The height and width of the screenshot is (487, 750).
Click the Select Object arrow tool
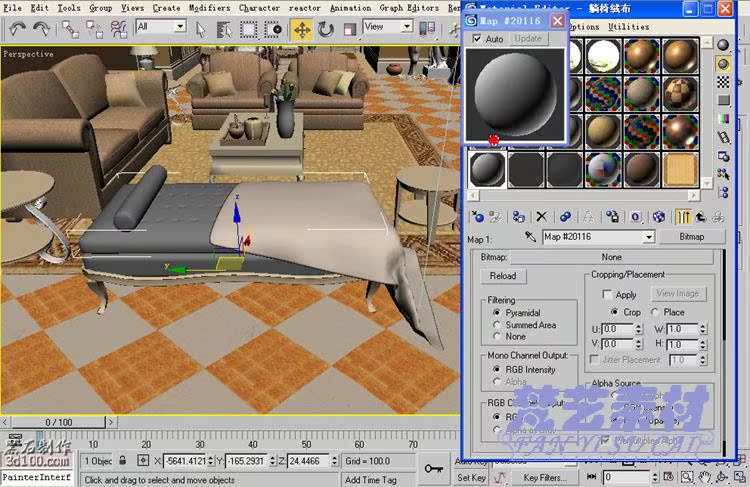(x=201, y=29)
